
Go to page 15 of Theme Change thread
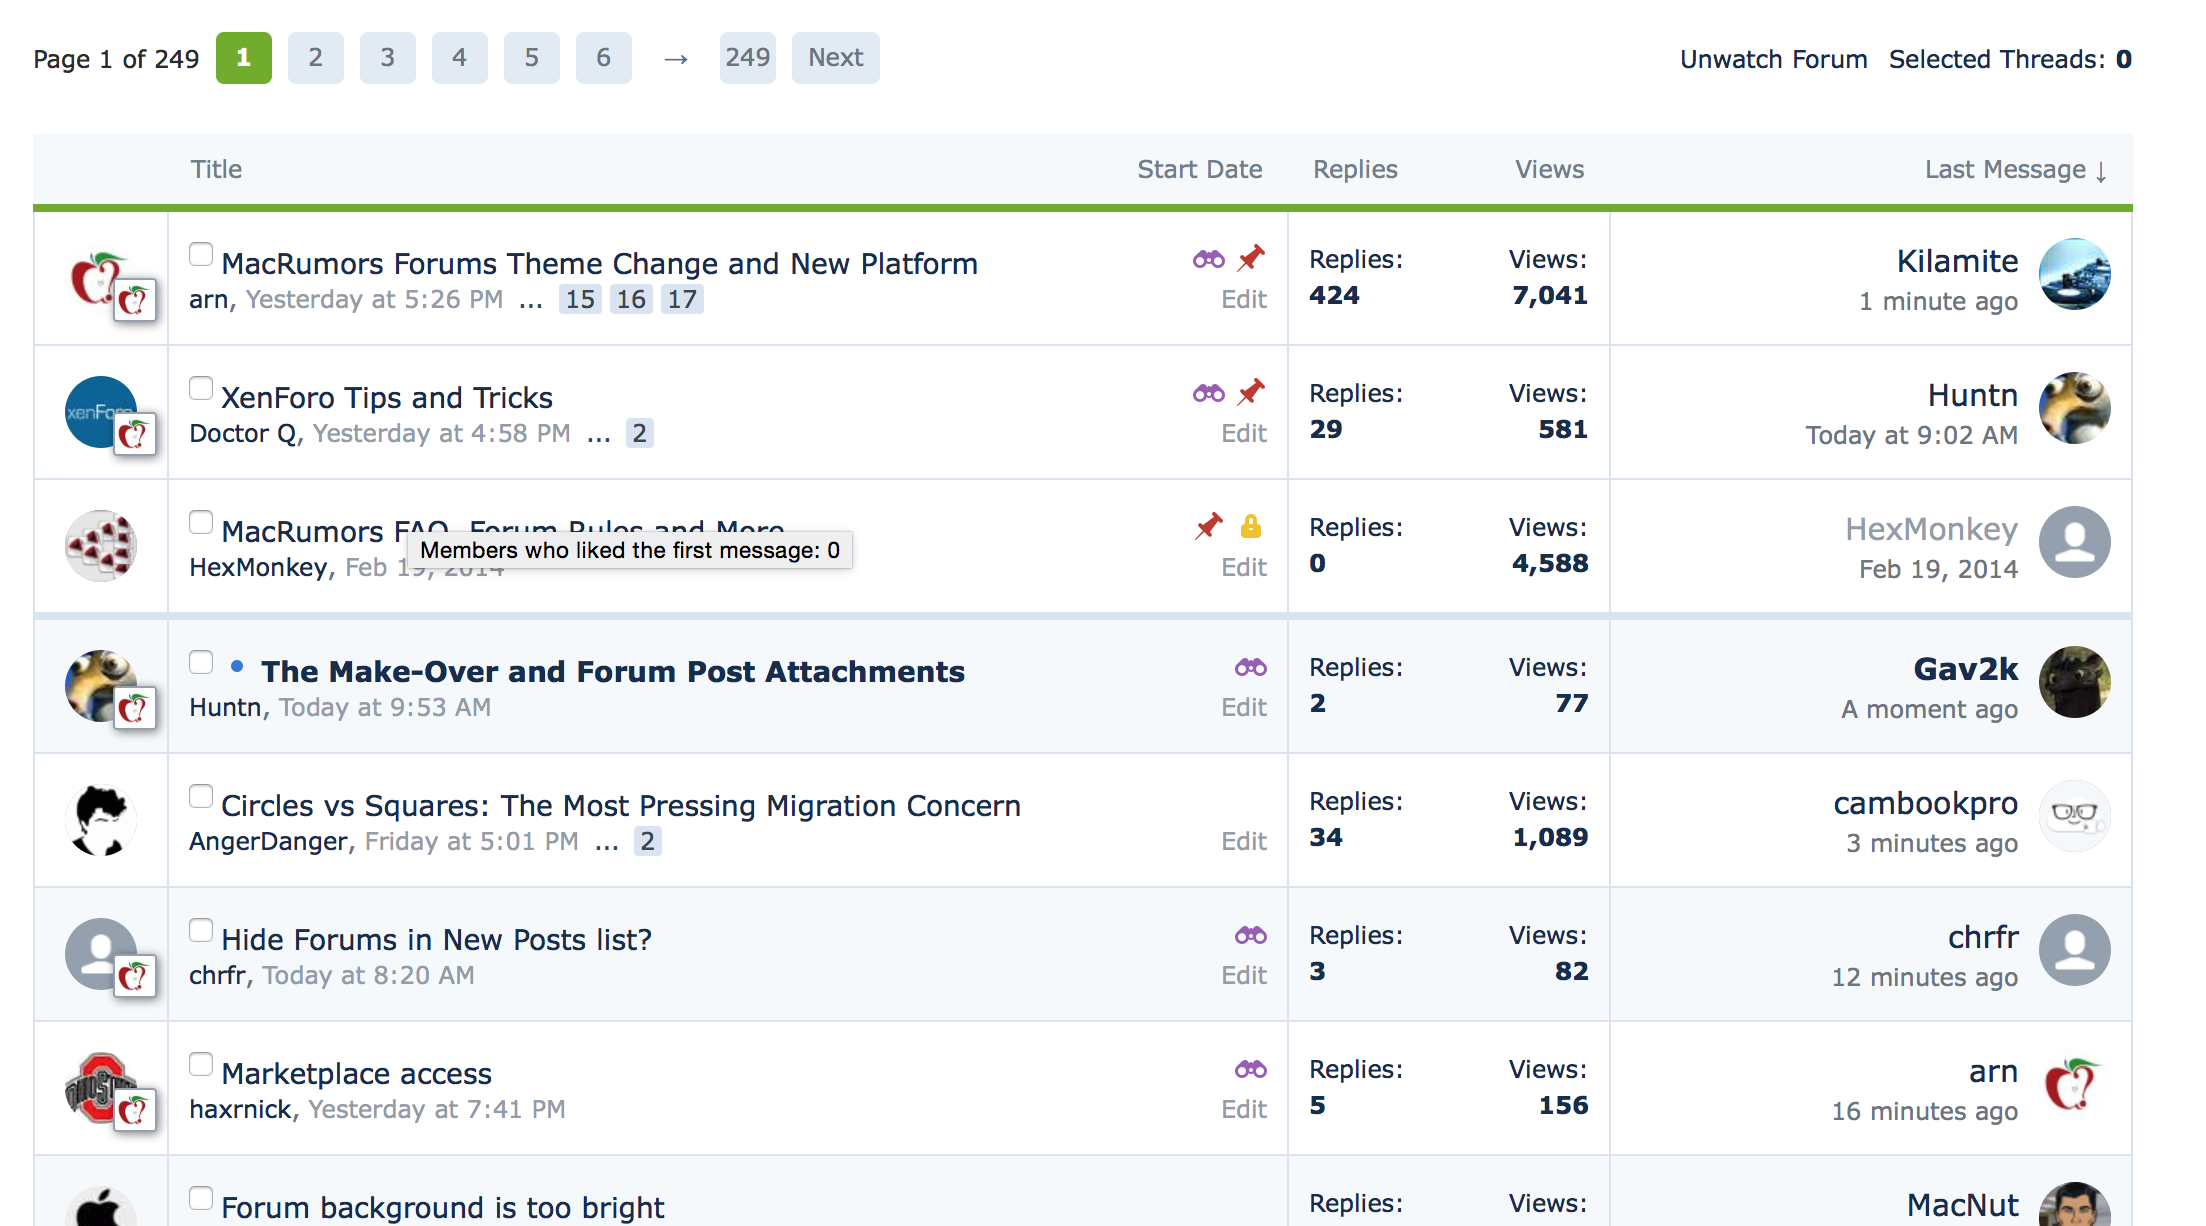[580, 299]
